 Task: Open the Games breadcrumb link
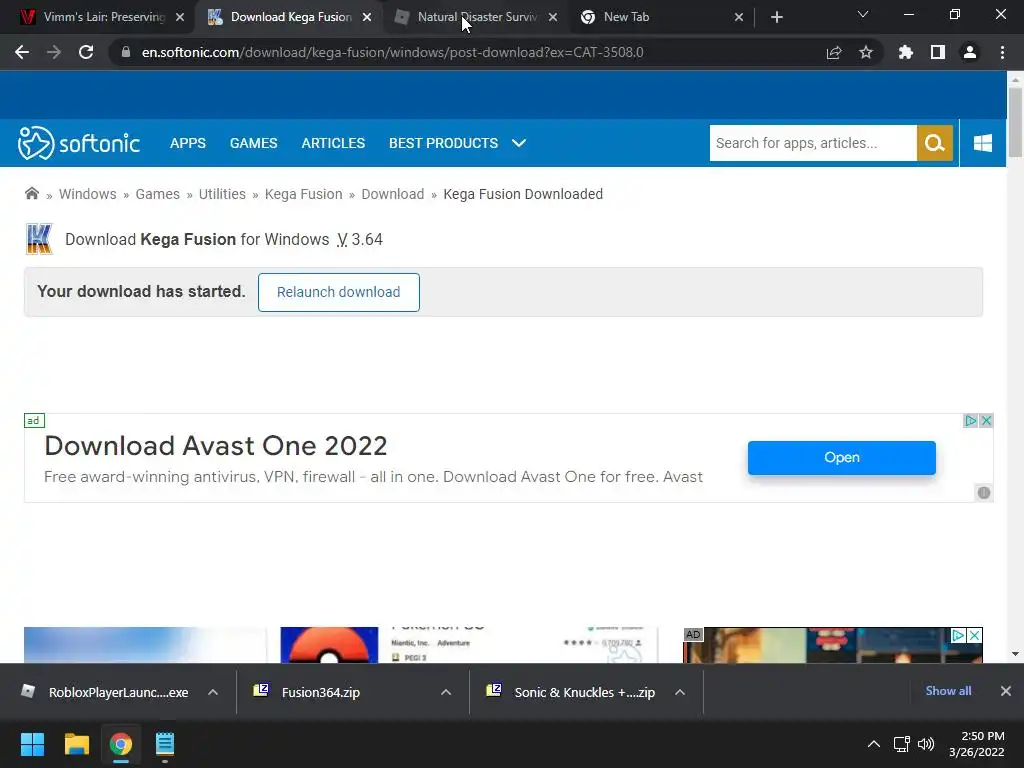[x=157, y=194]
